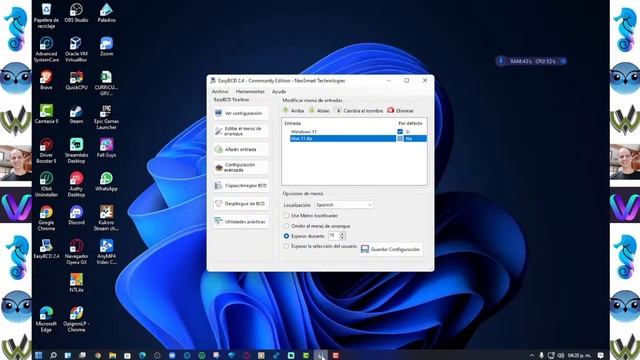The width and height of the screenshot is (640, 360).
Task: Open Copiar/Arreglar BCD section
Action: [241, 185]
